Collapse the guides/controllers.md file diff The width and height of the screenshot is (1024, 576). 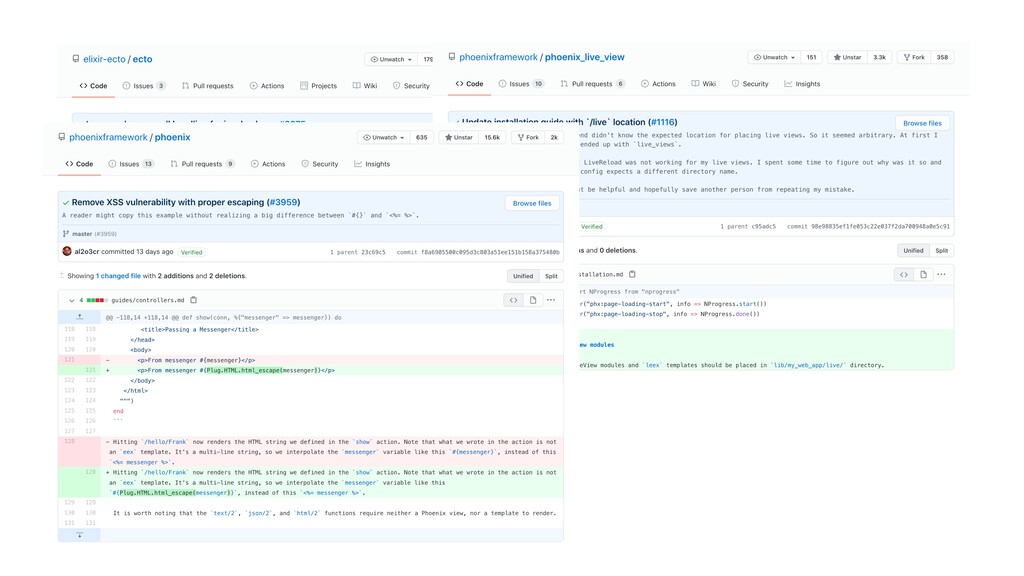point(71,300)
